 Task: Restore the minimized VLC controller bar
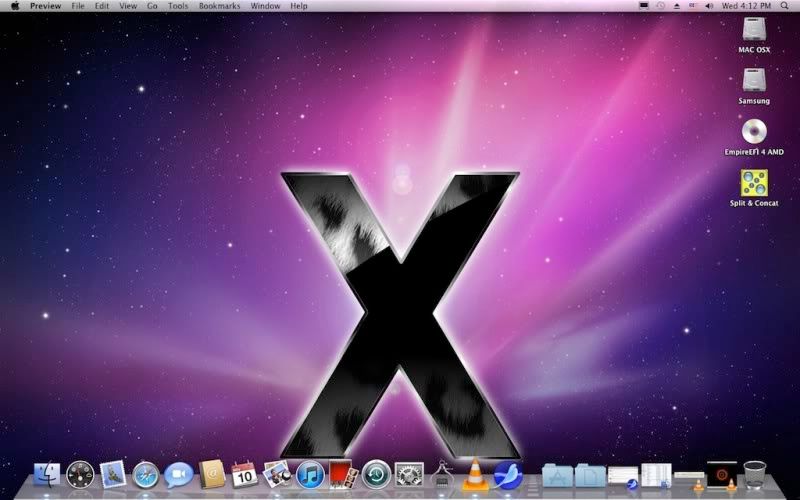click(x=689, y=479)
